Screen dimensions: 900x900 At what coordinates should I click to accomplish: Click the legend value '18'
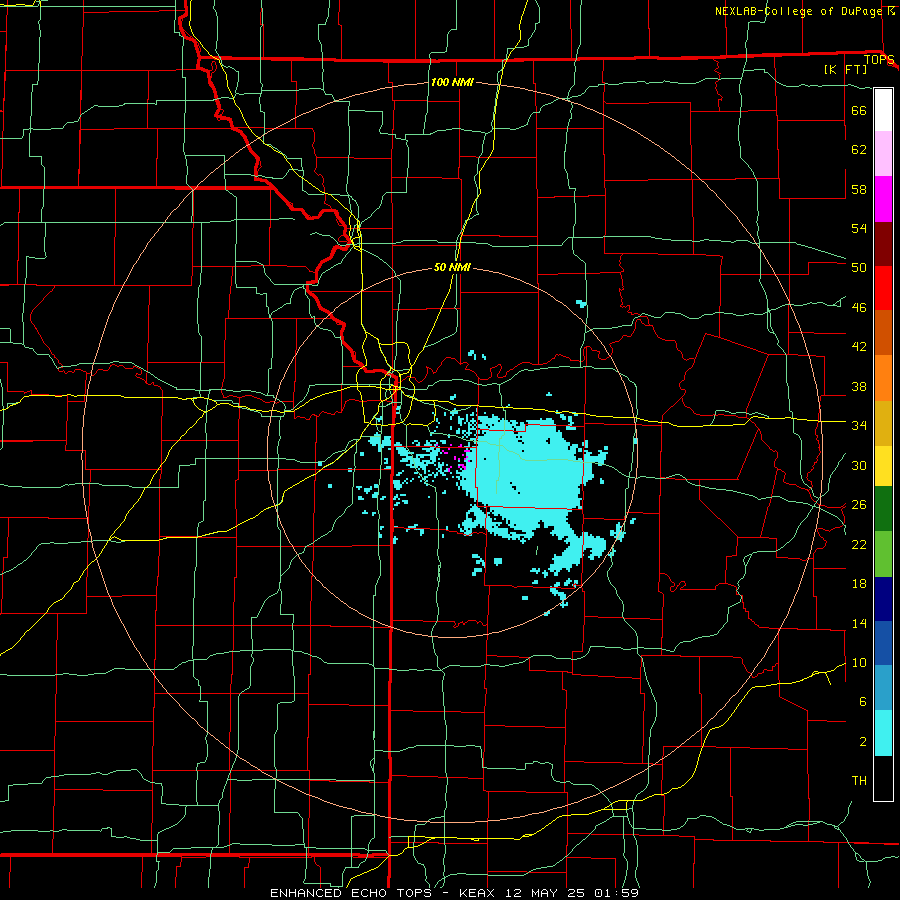coord(859,584)
